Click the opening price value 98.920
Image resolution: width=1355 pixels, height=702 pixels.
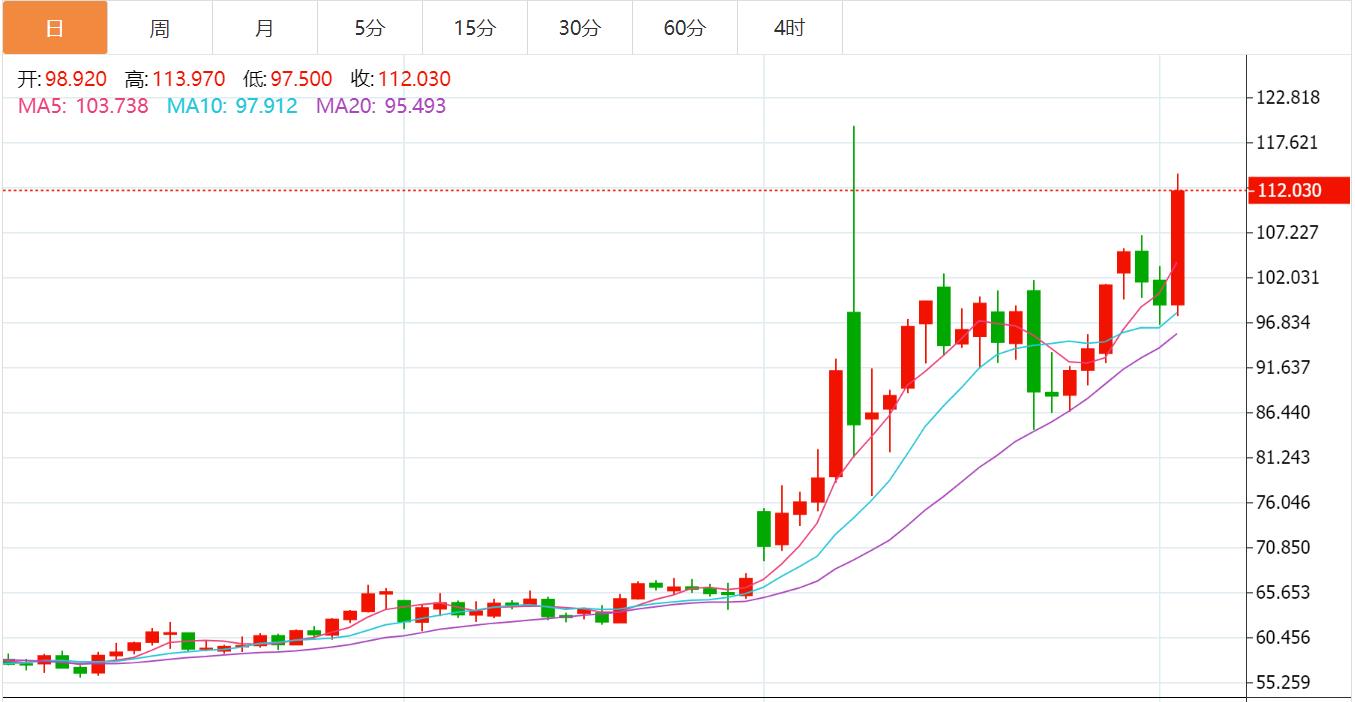(x=75, y=79)
